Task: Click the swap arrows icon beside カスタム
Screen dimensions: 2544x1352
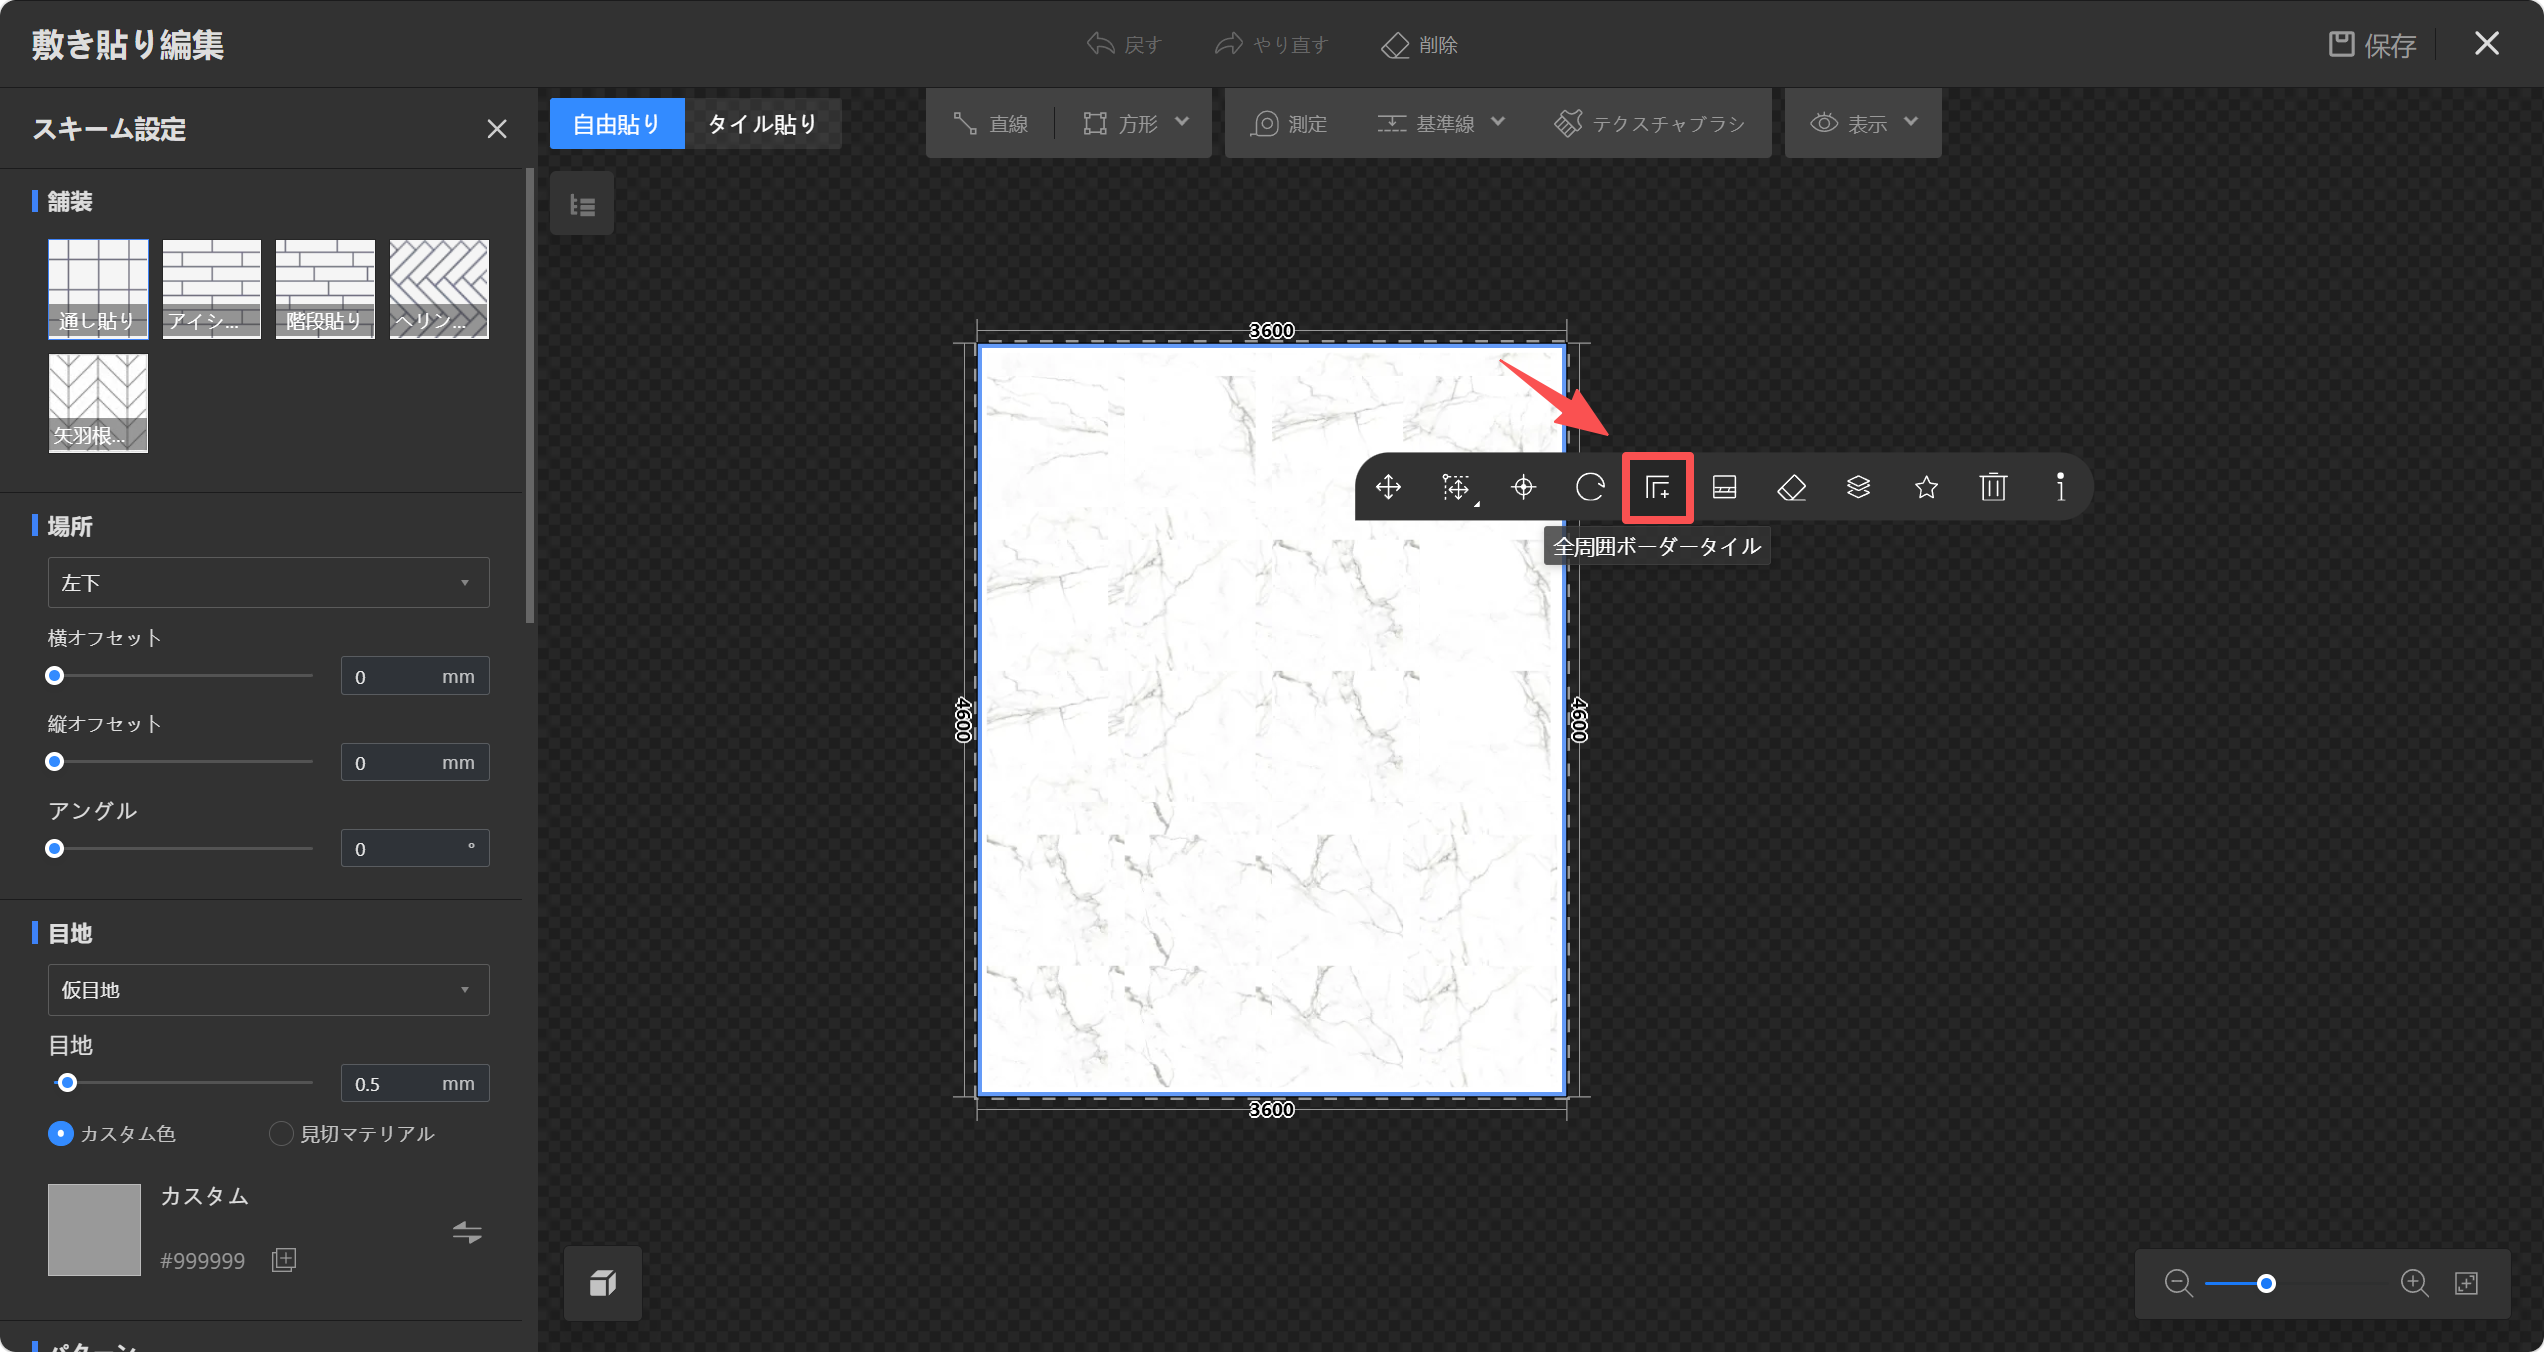Action: (x=467, y=1232)
